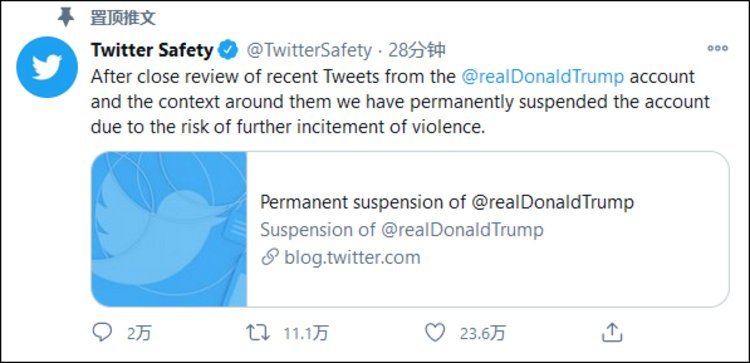The width and height of the screenshot is (750, 363).
Task: Click the pinned tweet pushpin icon
Action: (x=66, y=18)
